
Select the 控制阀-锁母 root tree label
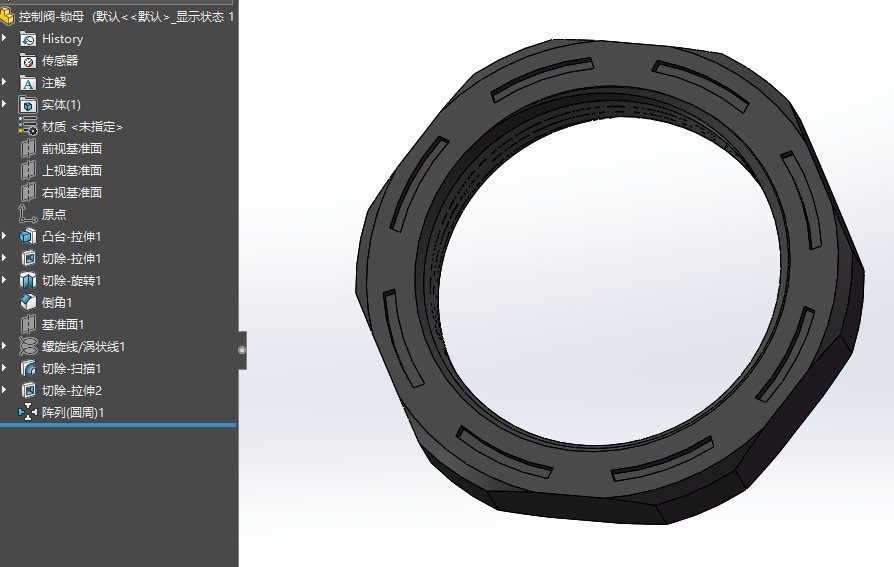tap(127, 17)
